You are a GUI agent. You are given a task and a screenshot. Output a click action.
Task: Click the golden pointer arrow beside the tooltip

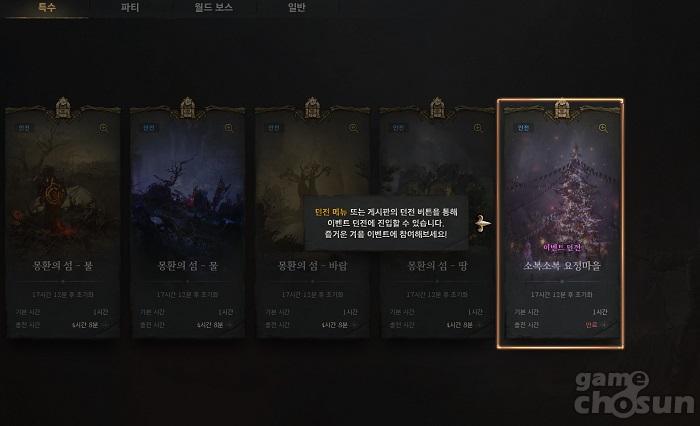482,223
